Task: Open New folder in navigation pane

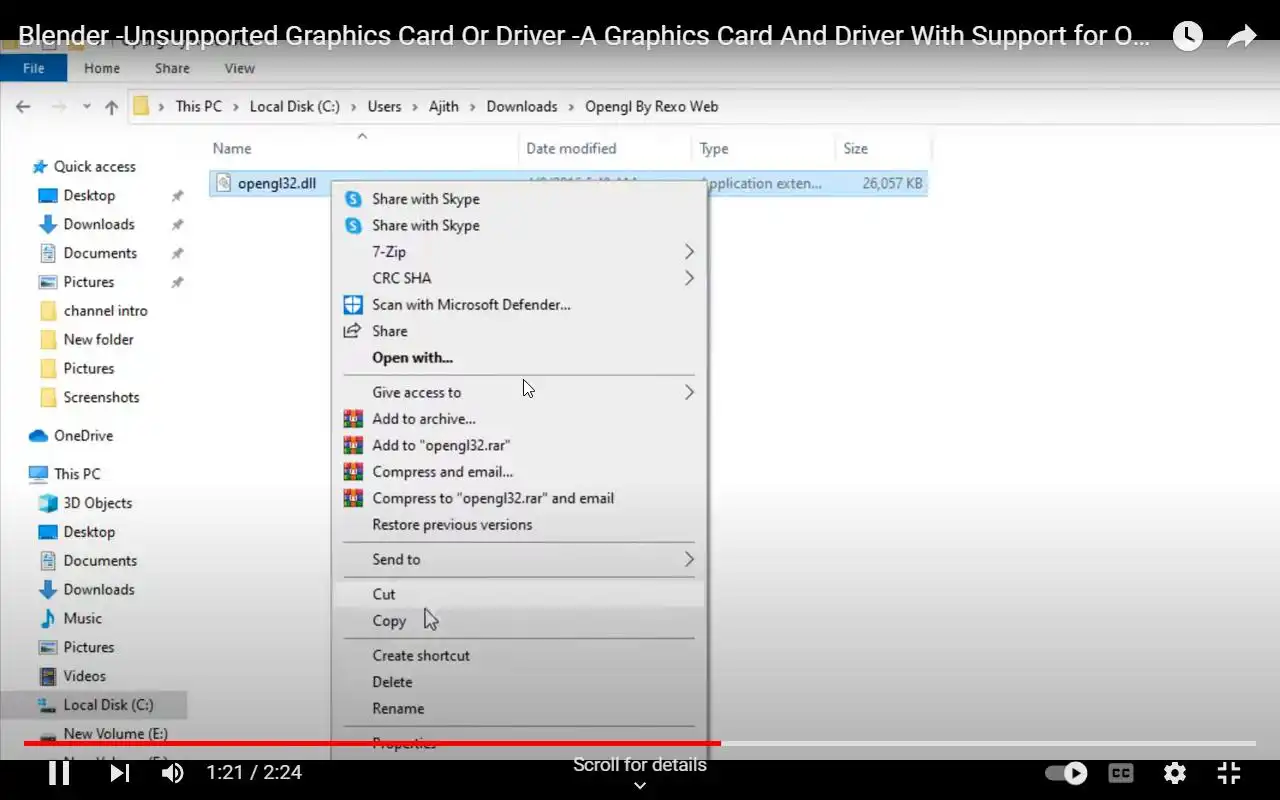Action: coord(98,340)
